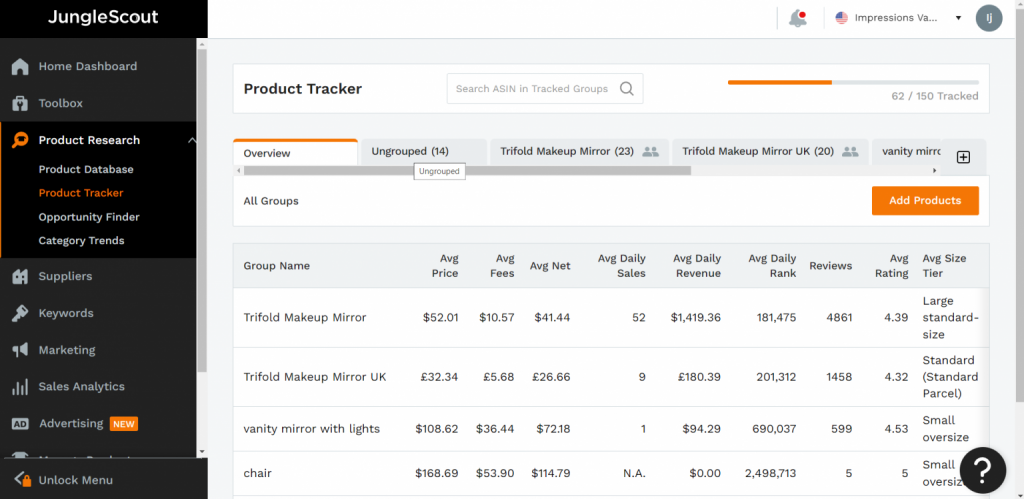1024x499 pixels.
Task: Click the Avg Price column header
Action: pyautogui.click(x=445, y=266)
